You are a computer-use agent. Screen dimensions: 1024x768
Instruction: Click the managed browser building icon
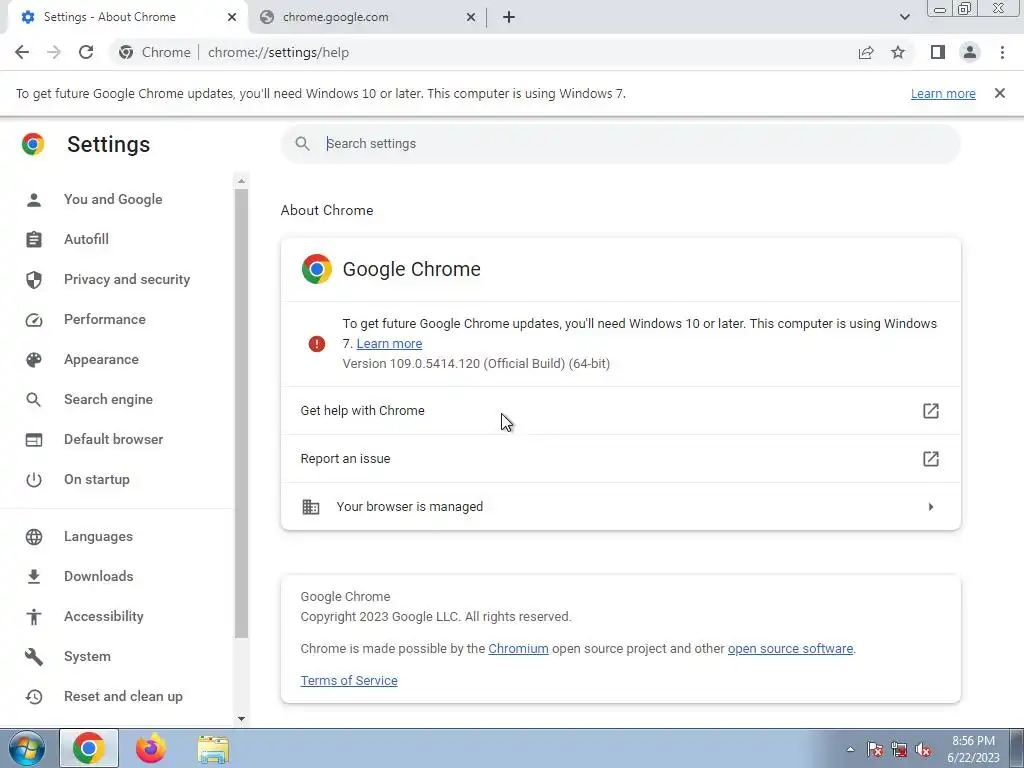(311, 507)
